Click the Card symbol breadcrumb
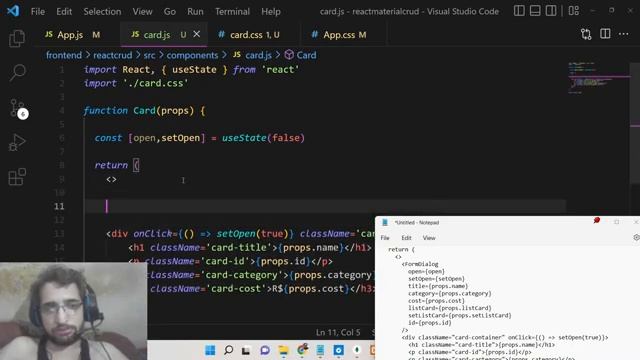 pyautogui.click(x=301, y=55)
